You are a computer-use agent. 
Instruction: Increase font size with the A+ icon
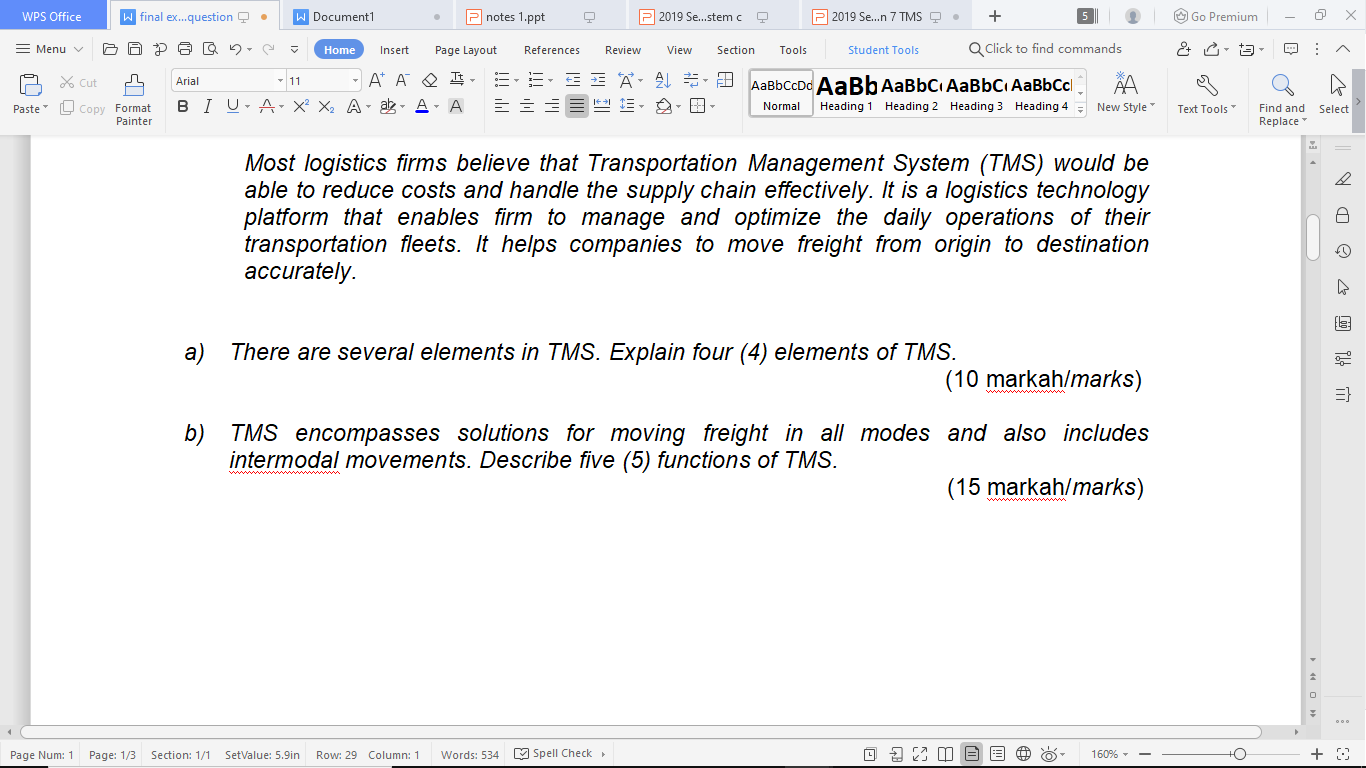377,80
